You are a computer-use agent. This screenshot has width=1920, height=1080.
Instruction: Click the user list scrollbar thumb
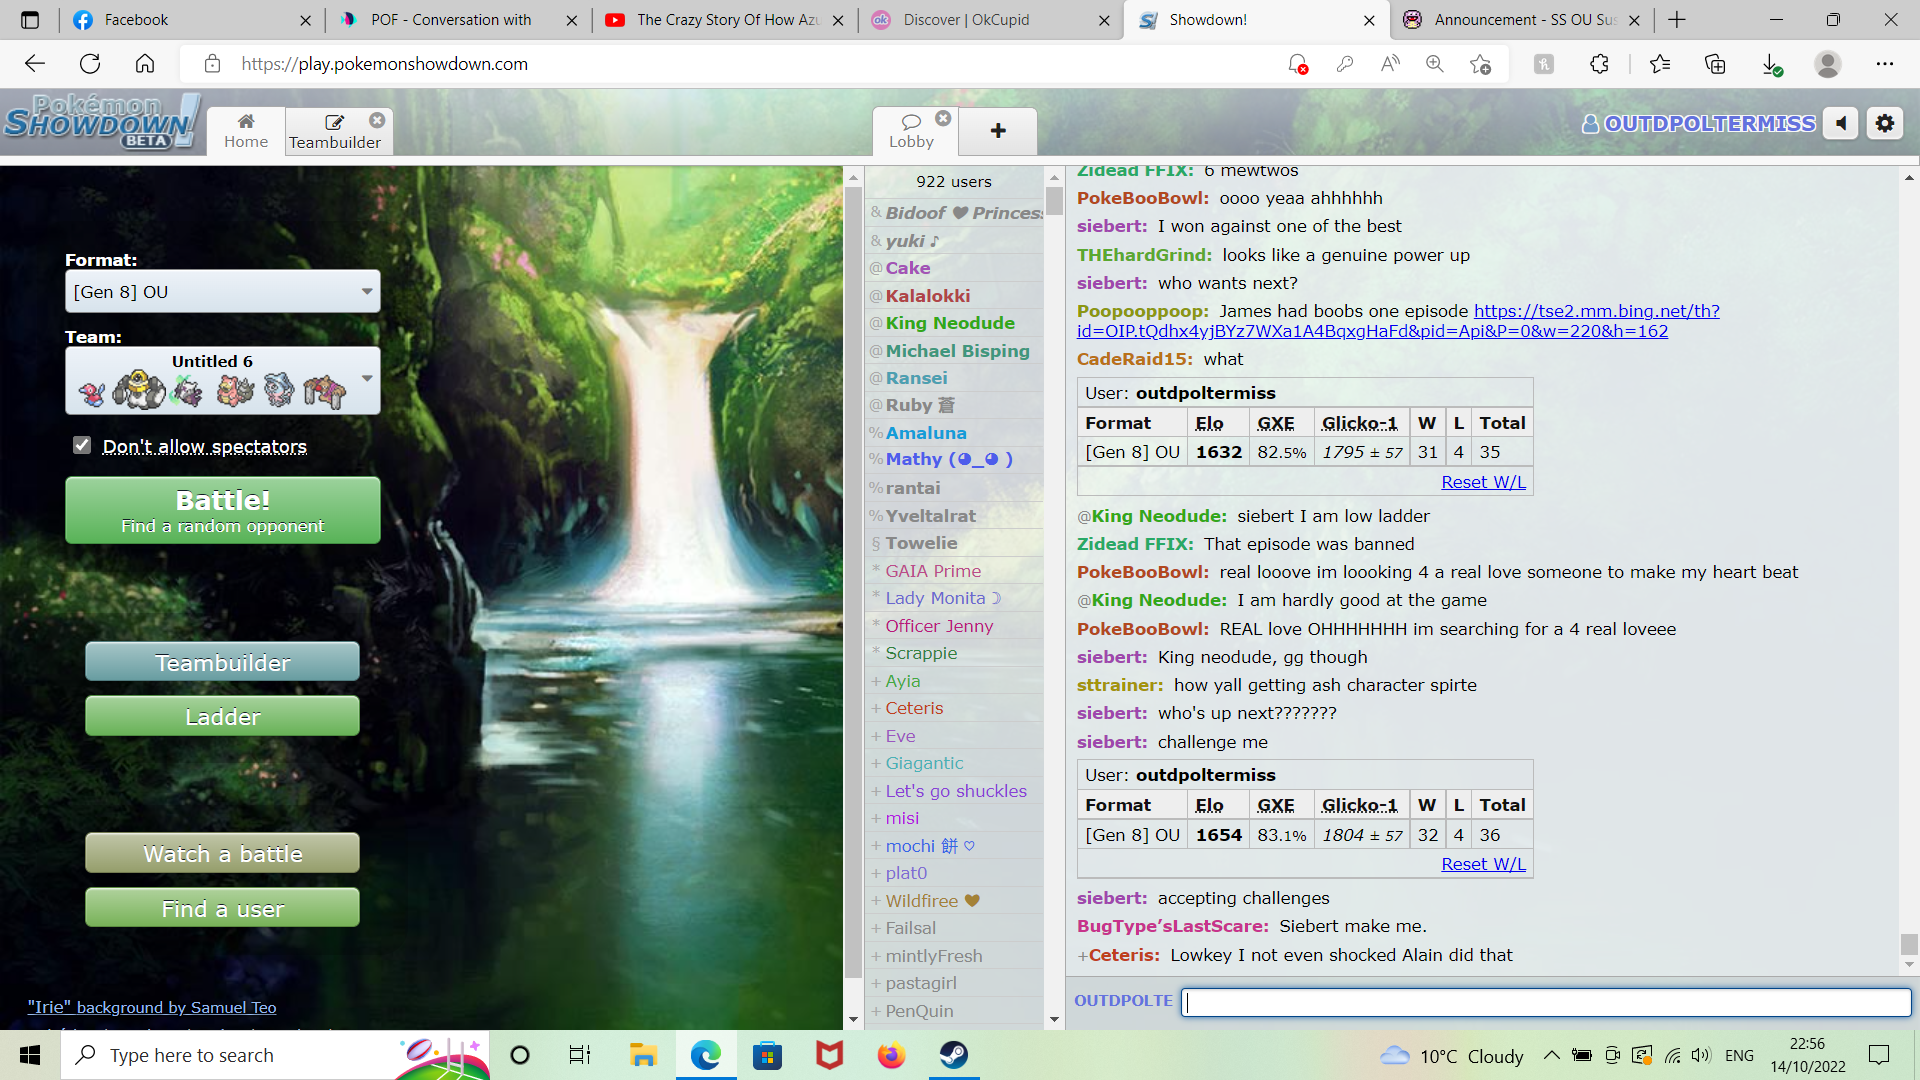pyautogui.click(x=1054, y=201)
